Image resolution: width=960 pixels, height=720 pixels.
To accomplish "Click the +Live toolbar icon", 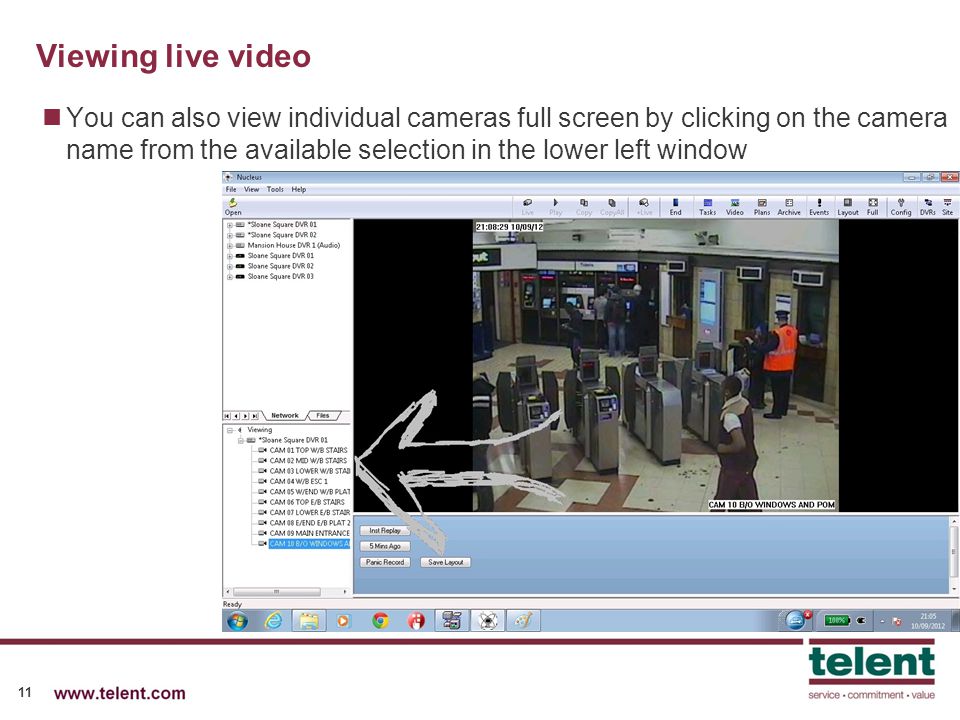I will tap(644, 207).
